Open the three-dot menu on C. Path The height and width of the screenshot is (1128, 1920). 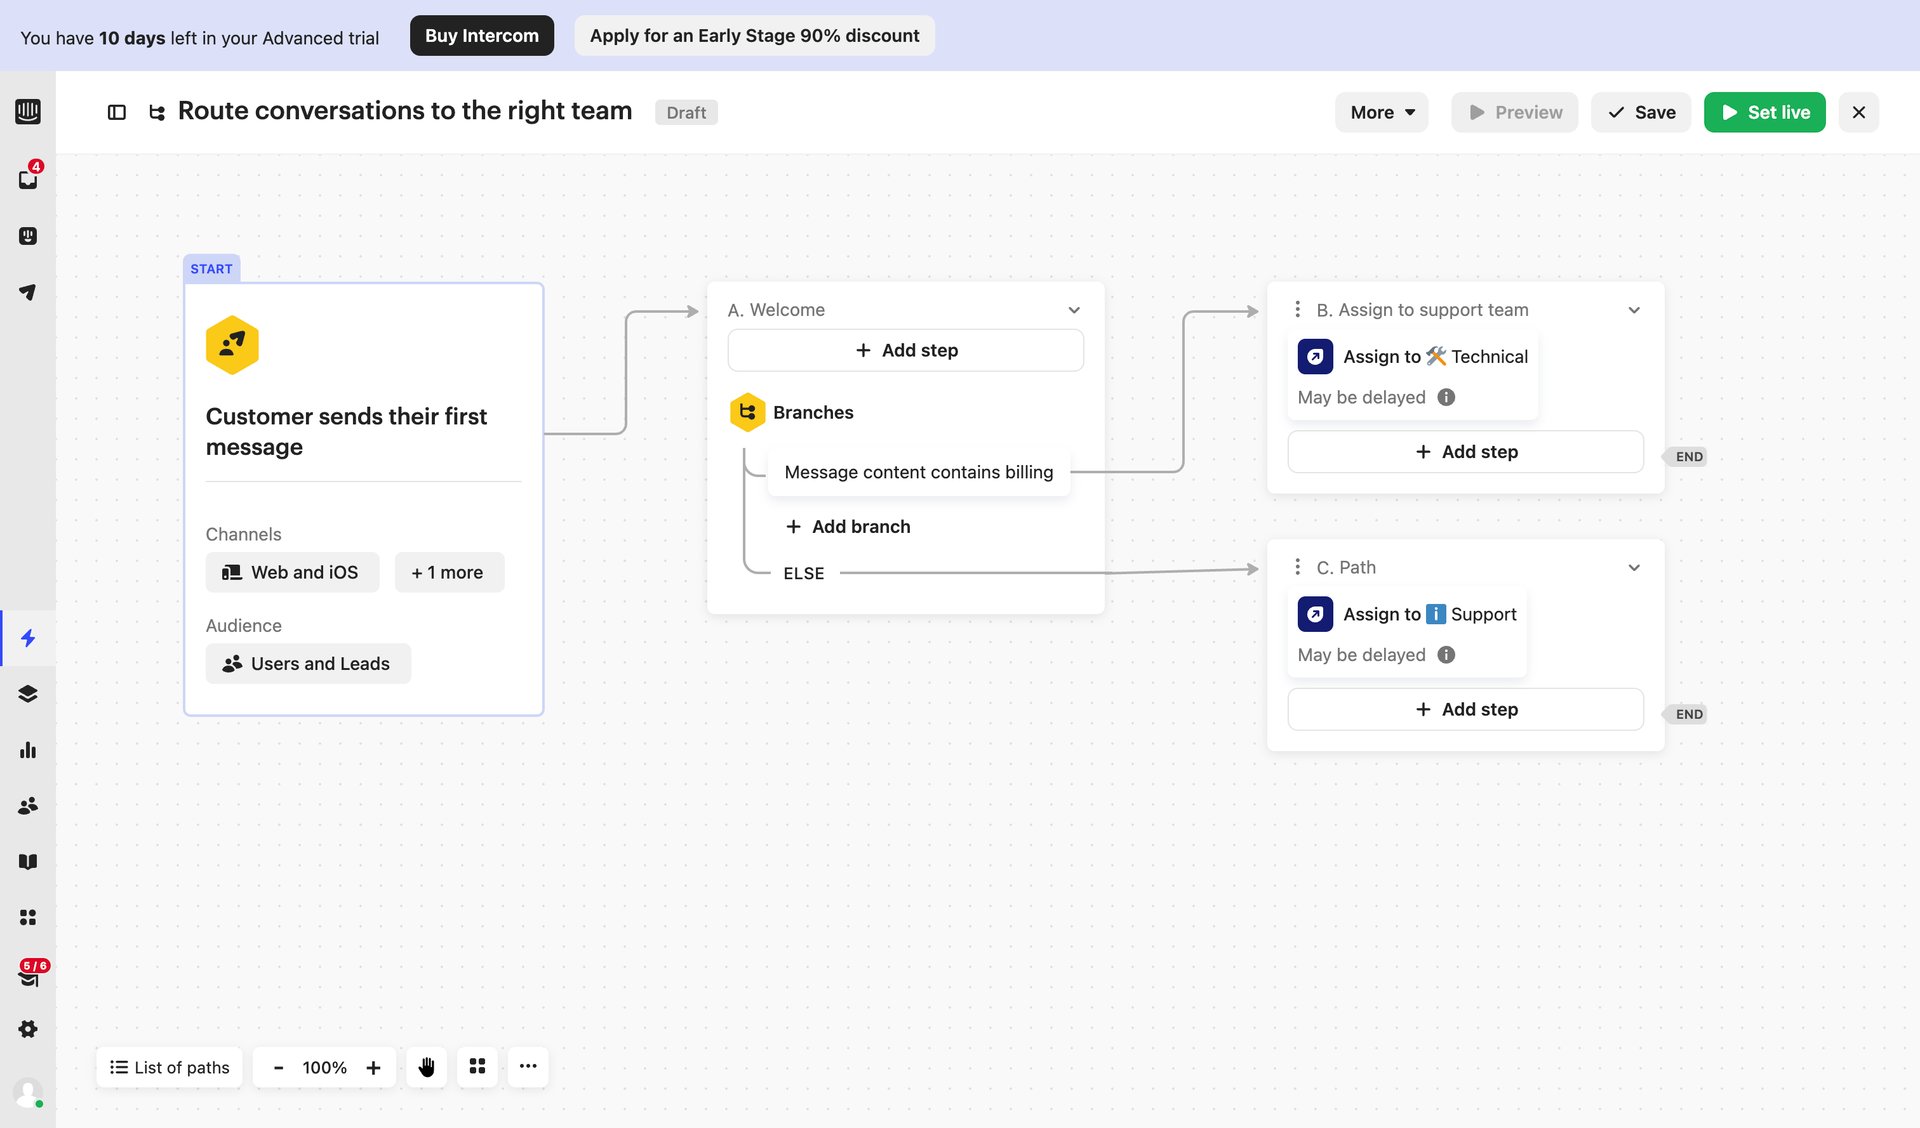click(1297, 567)
